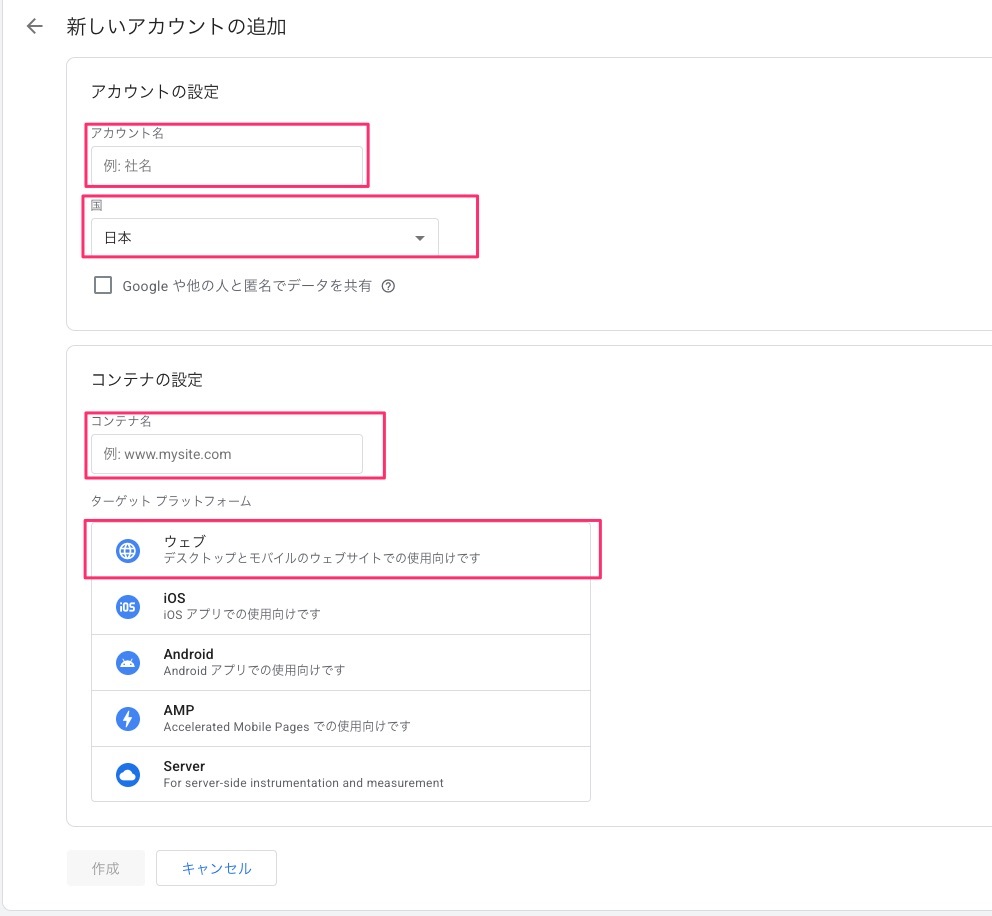Choose the Android platform icon
The width and height of the screenshot is (992, 916).
point(127,661)
